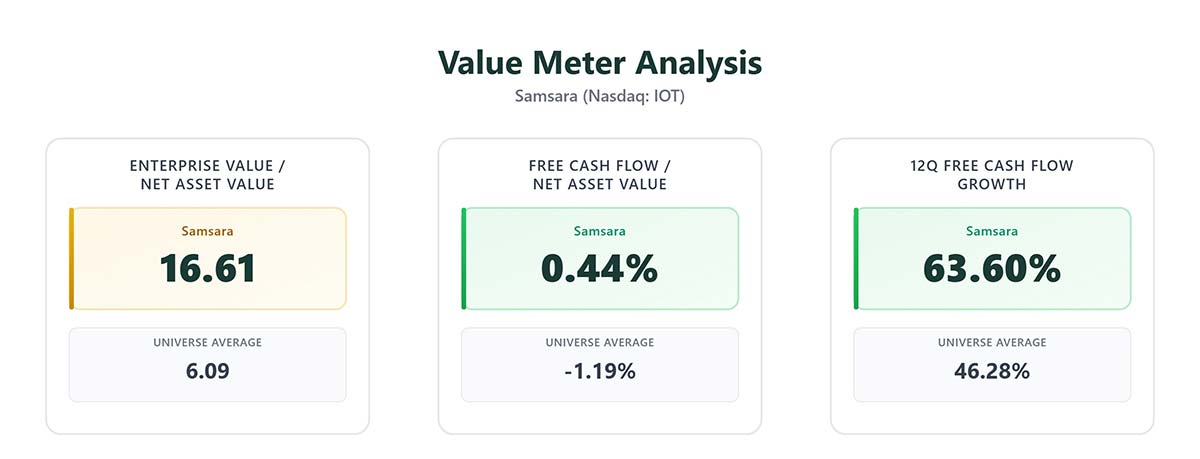The height and width of the screenshot is (459, 1200).
Task: Click Universe Average label above 46.28%
Action: [992, 343]
